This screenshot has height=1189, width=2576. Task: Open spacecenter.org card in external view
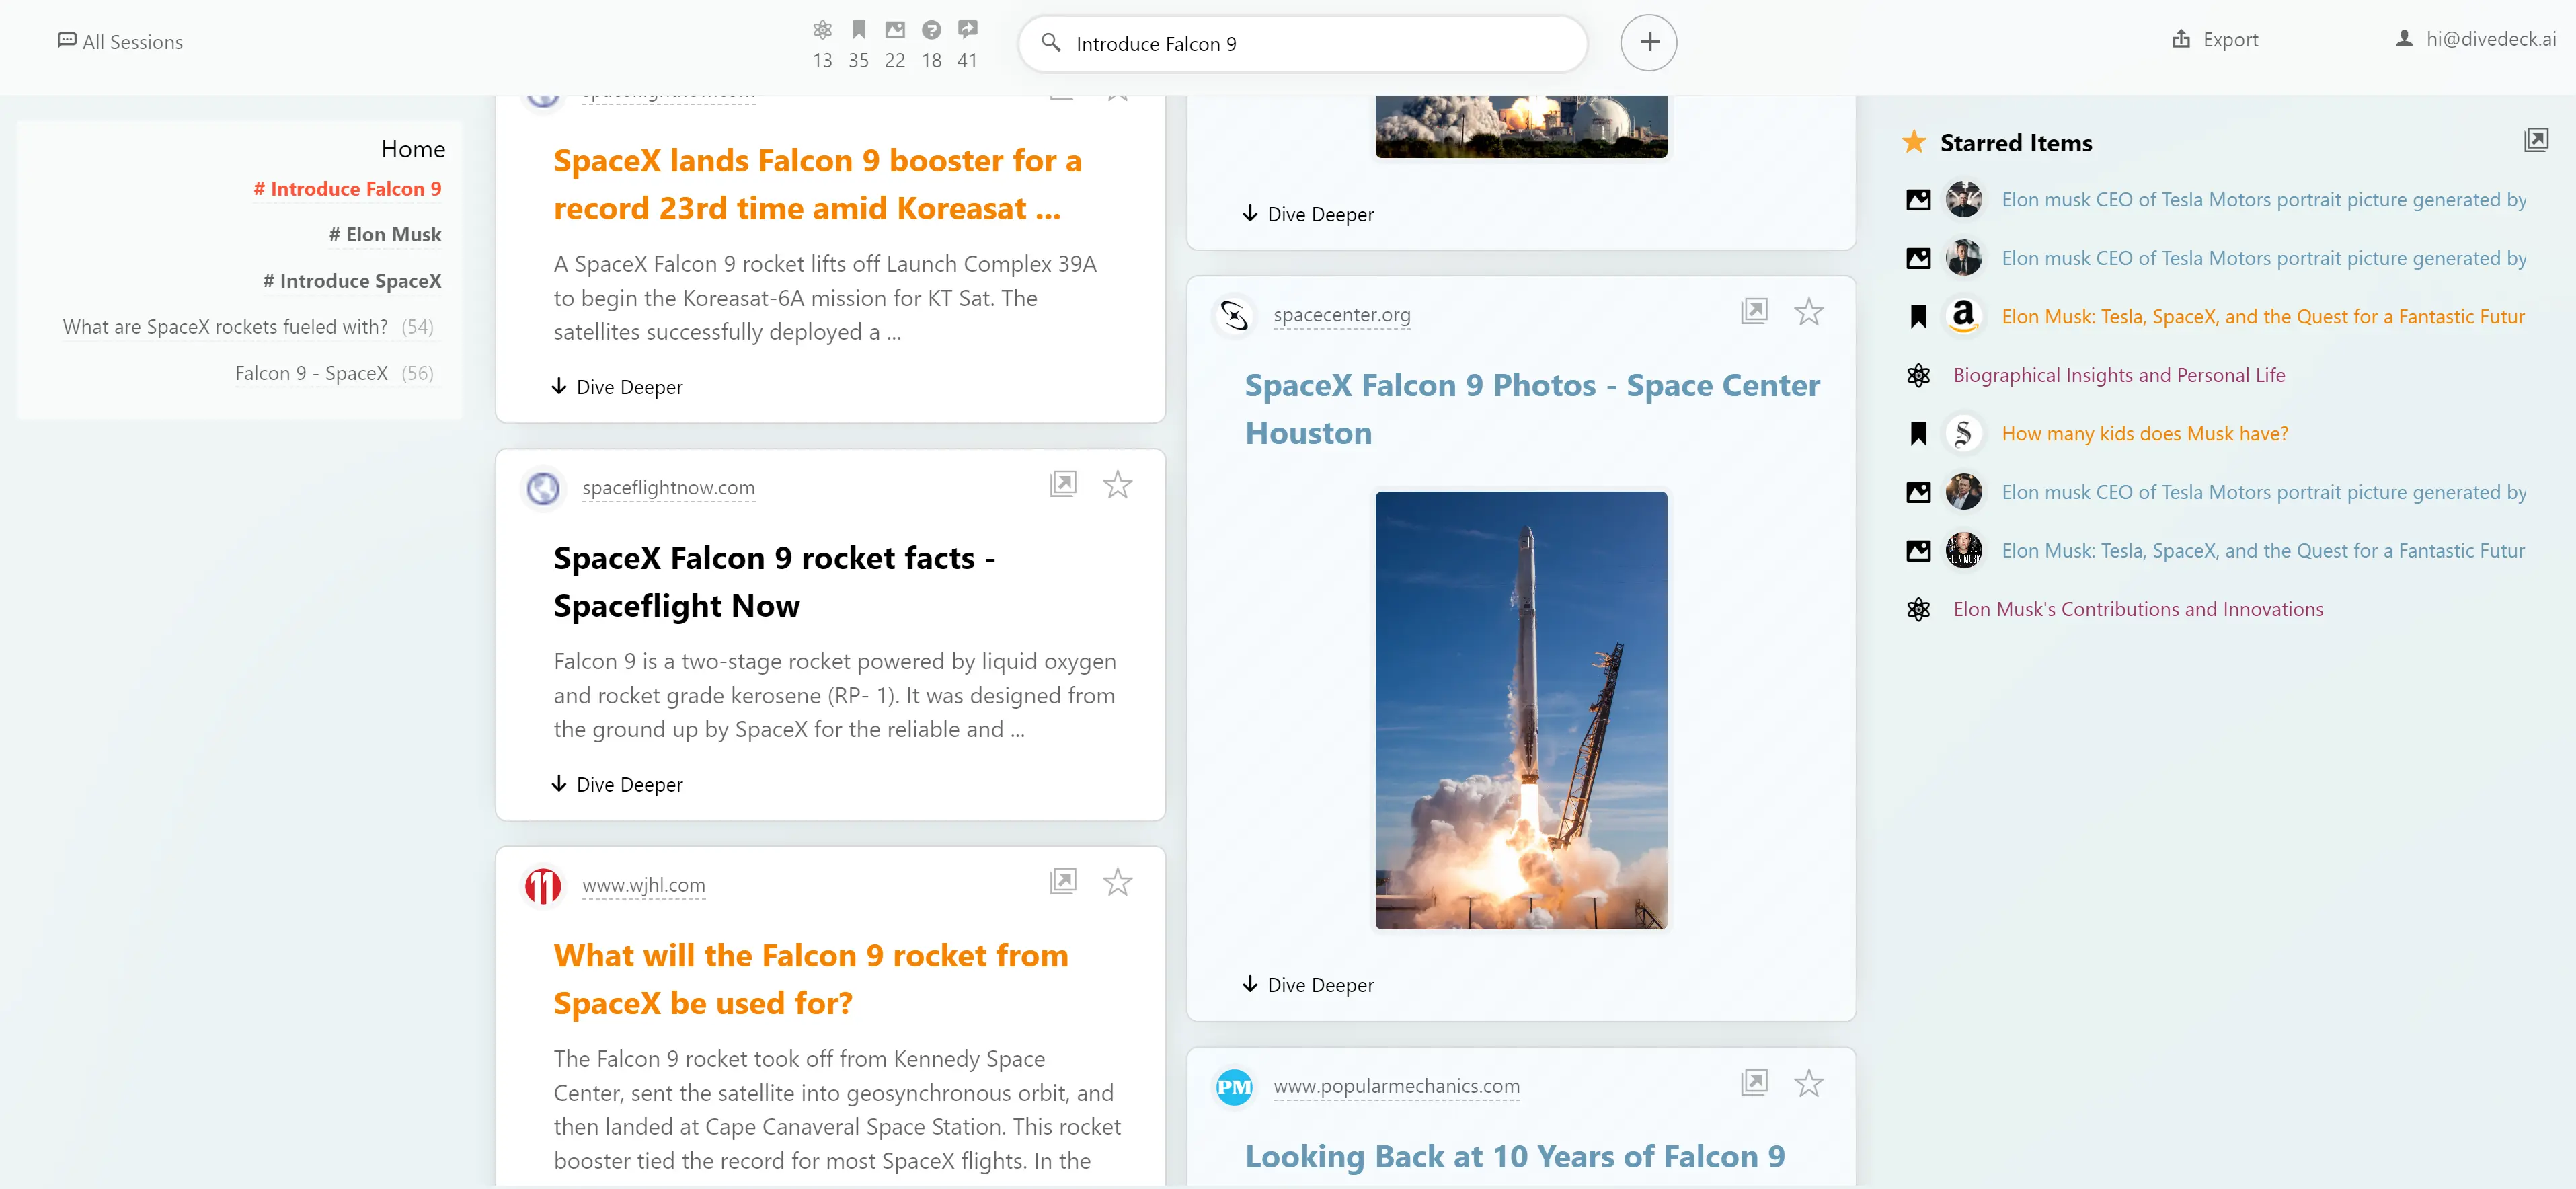[1754, 312]
